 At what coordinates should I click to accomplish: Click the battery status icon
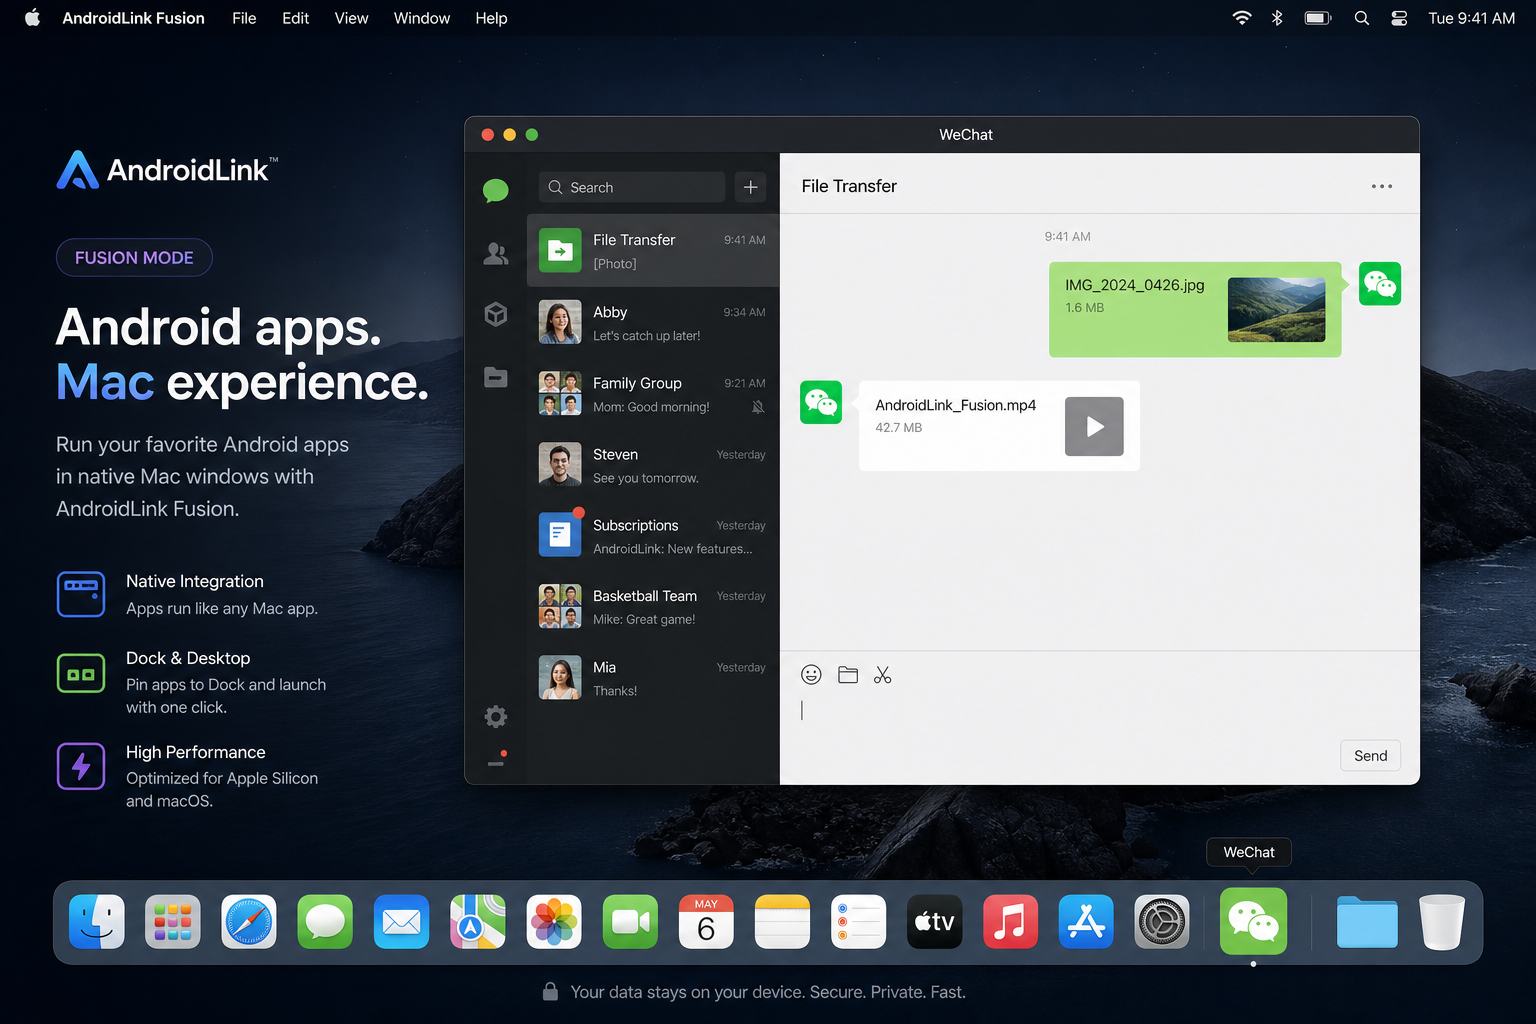(1318, 18)
